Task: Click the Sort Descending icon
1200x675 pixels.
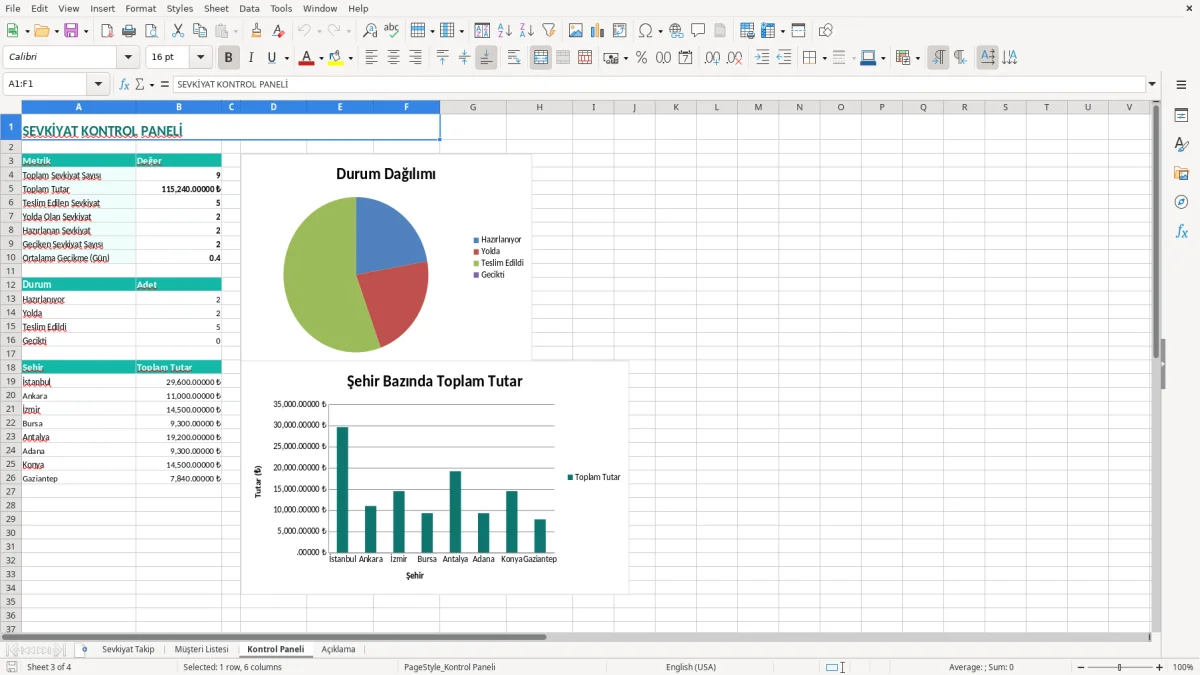Action: [x=527, y=31]
